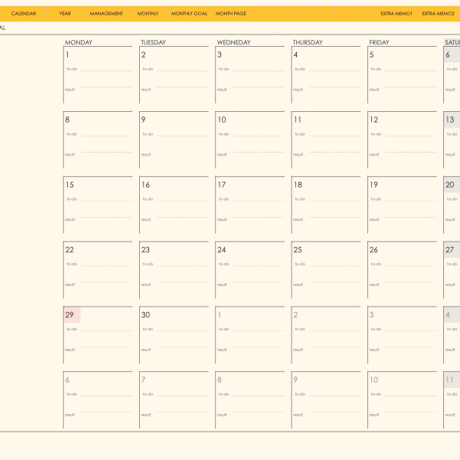Screen dimensions: 460x460
Task: Open the EXTRA MEMO2 tab
Action: (x=438, y=14)
